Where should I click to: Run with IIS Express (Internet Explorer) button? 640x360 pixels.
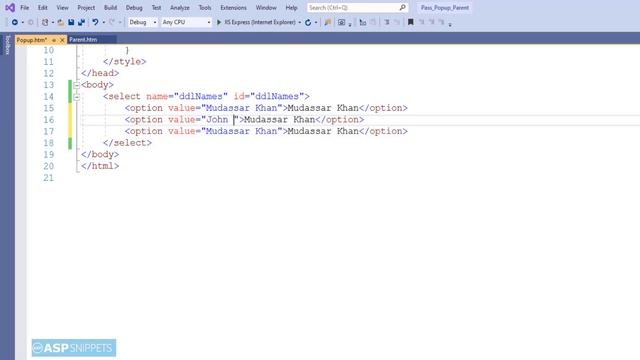click(256, 22)
